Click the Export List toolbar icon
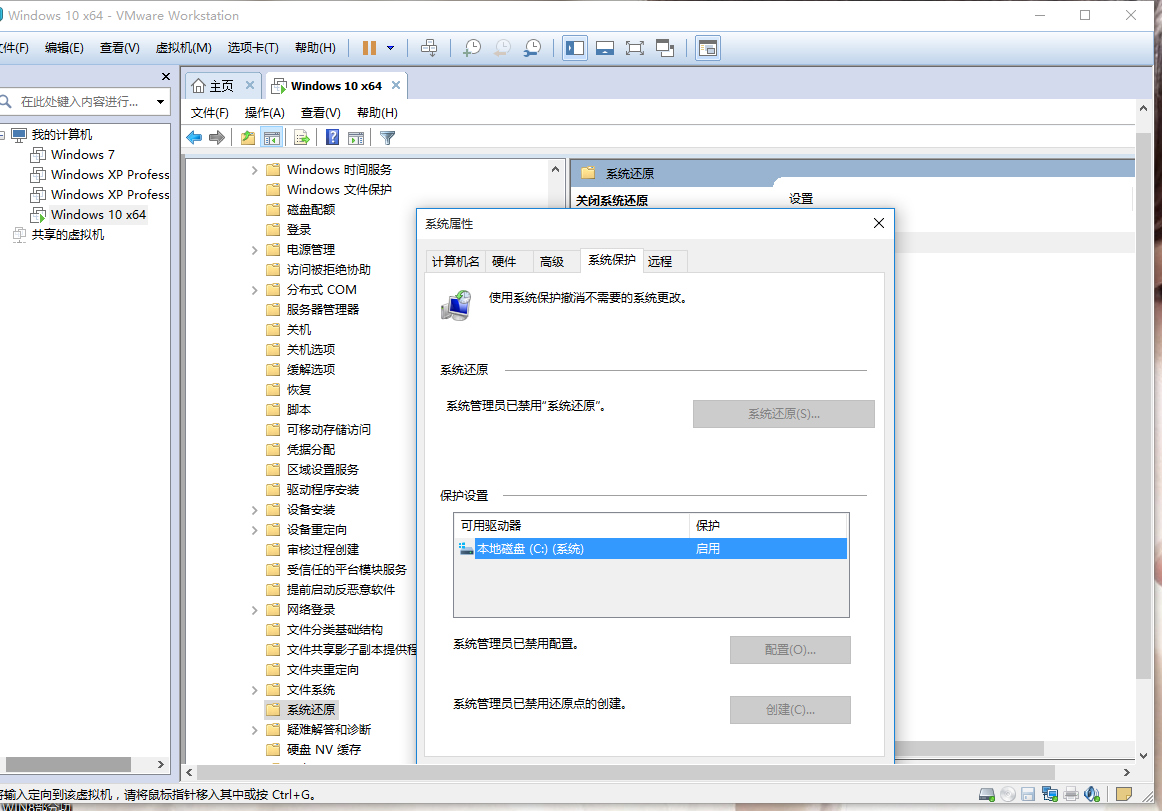Viewport: 1162px width, 811px height. pos(302,137)
